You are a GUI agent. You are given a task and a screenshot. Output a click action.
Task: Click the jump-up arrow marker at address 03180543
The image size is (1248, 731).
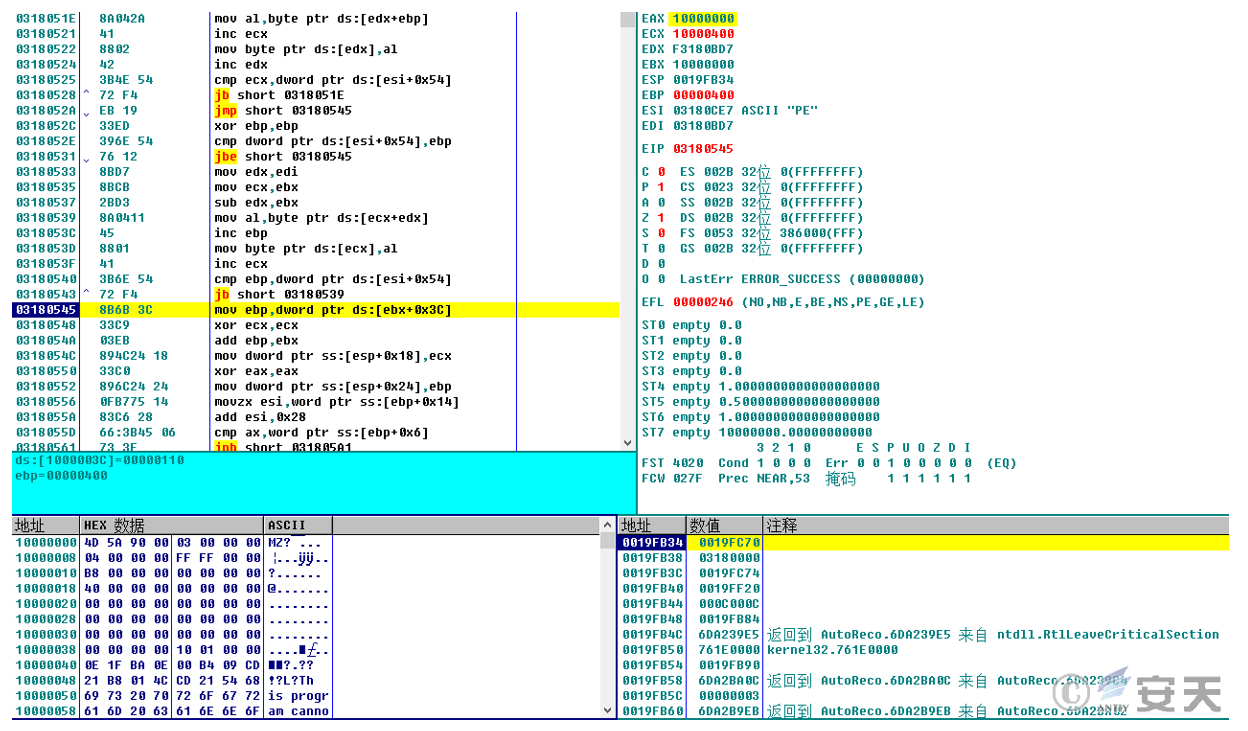pyautogui.click(x=87, y=295)
